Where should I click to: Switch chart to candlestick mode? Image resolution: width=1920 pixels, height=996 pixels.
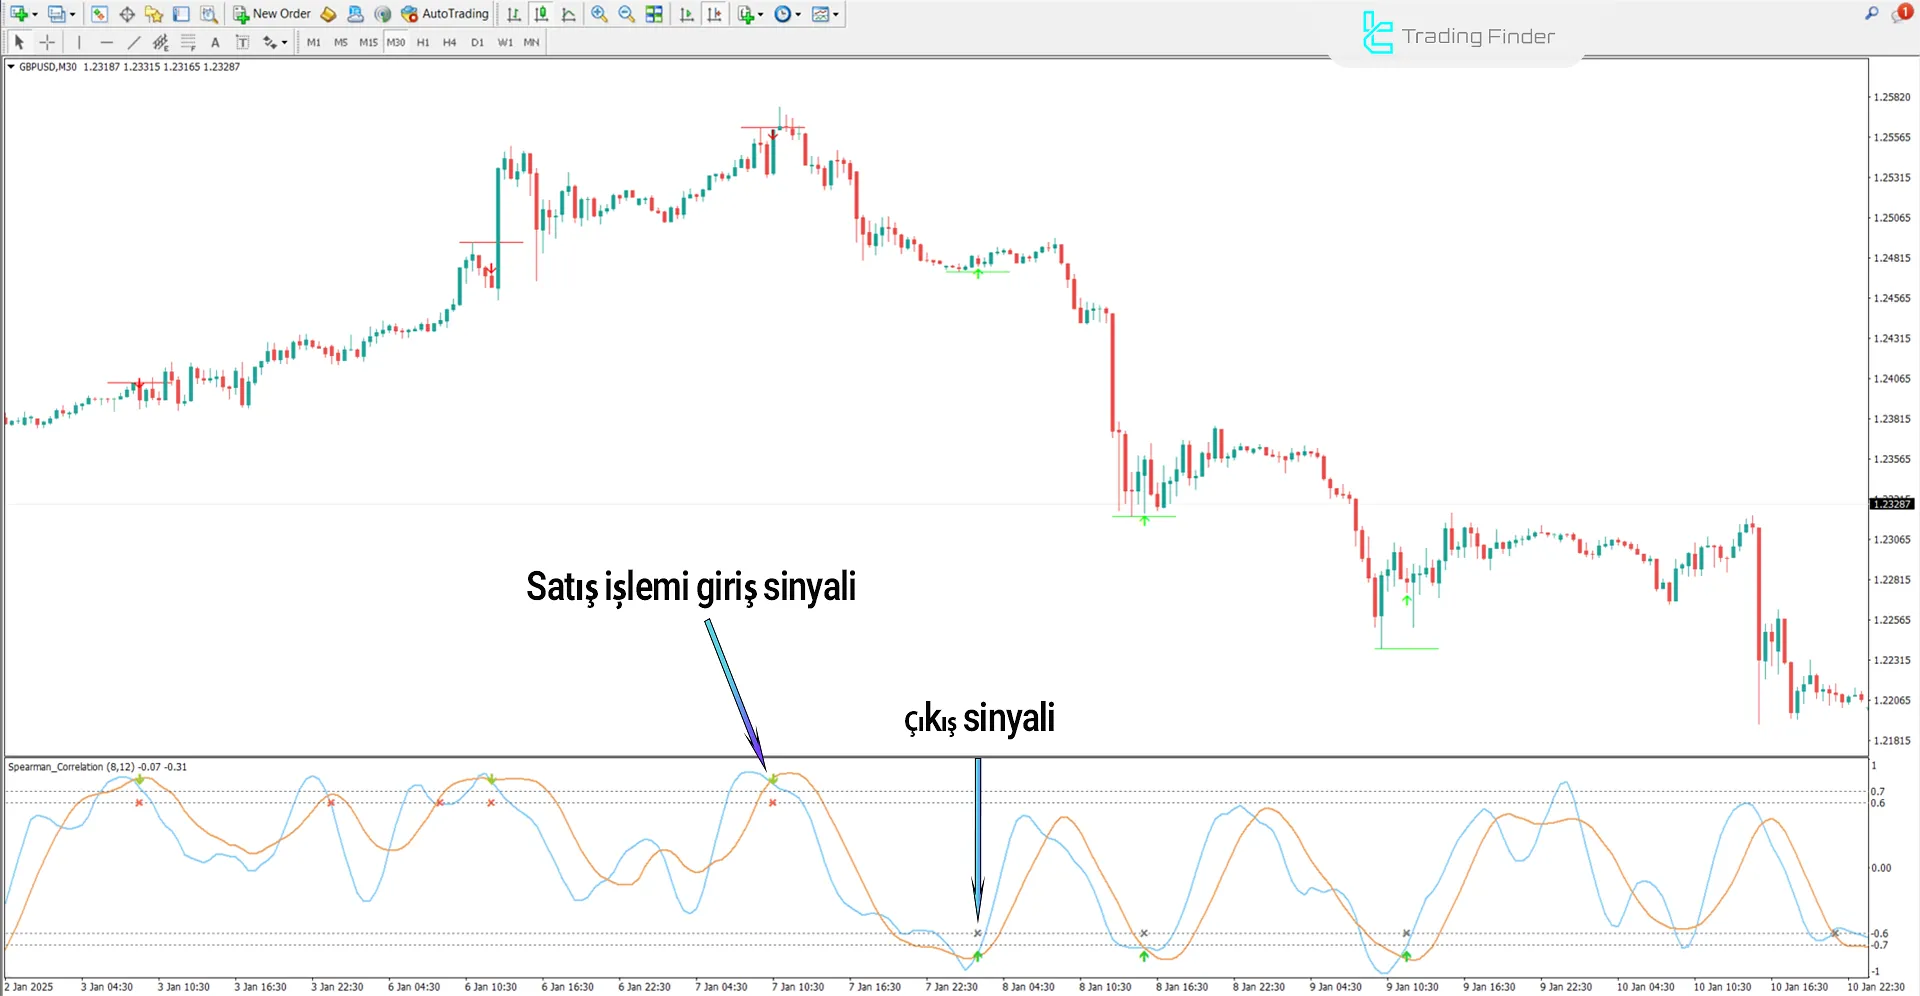541,14
